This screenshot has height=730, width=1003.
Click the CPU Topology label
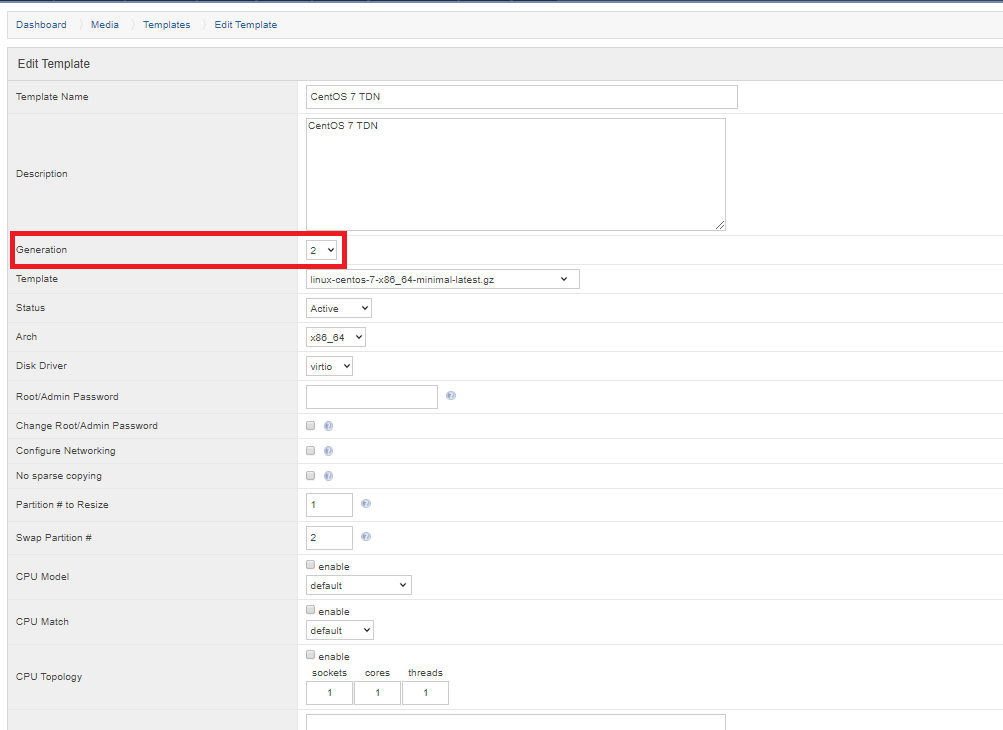[49, 676]
